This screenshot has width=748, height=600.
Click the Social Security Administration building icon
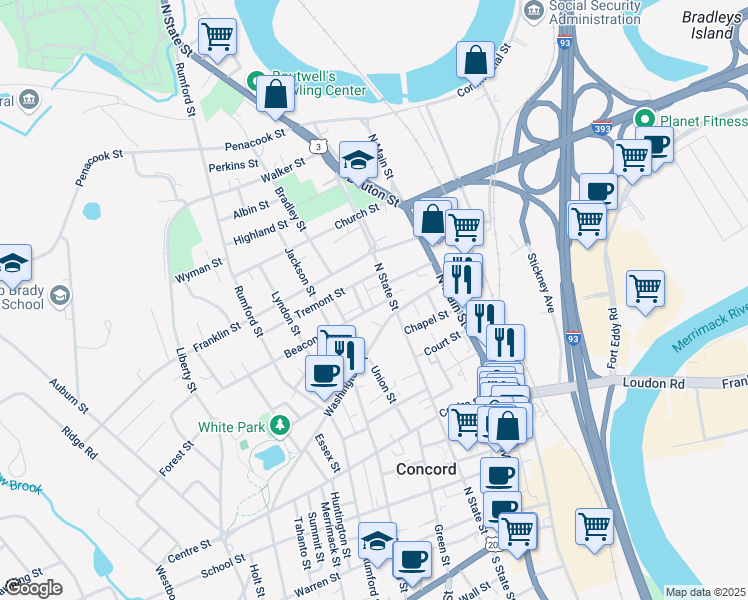click(533, 11)
